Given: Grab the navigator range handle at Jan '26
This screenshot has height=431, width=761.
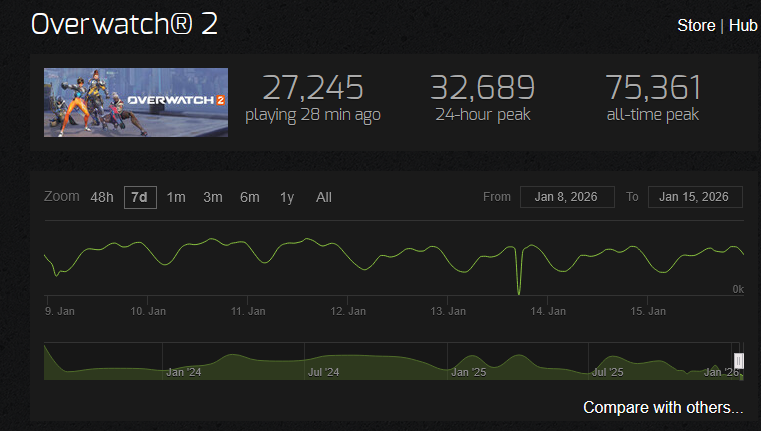Looking at the screenshot, I should tap(739, 361).
